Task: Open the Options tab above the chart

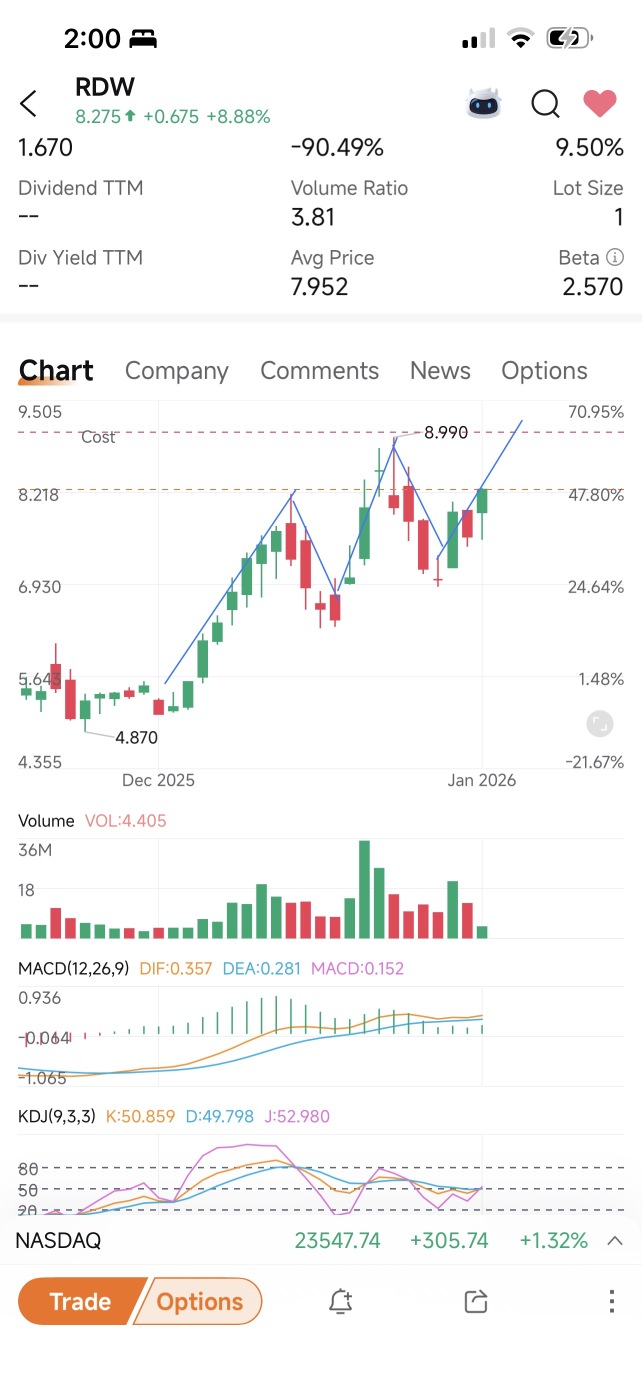Action: point(544,371)
